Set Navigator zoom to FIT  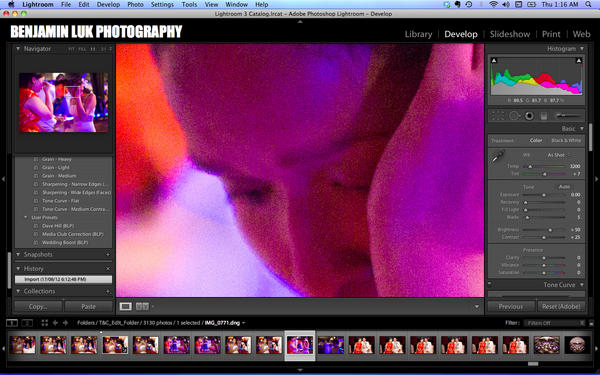click(x=71, y=49)
